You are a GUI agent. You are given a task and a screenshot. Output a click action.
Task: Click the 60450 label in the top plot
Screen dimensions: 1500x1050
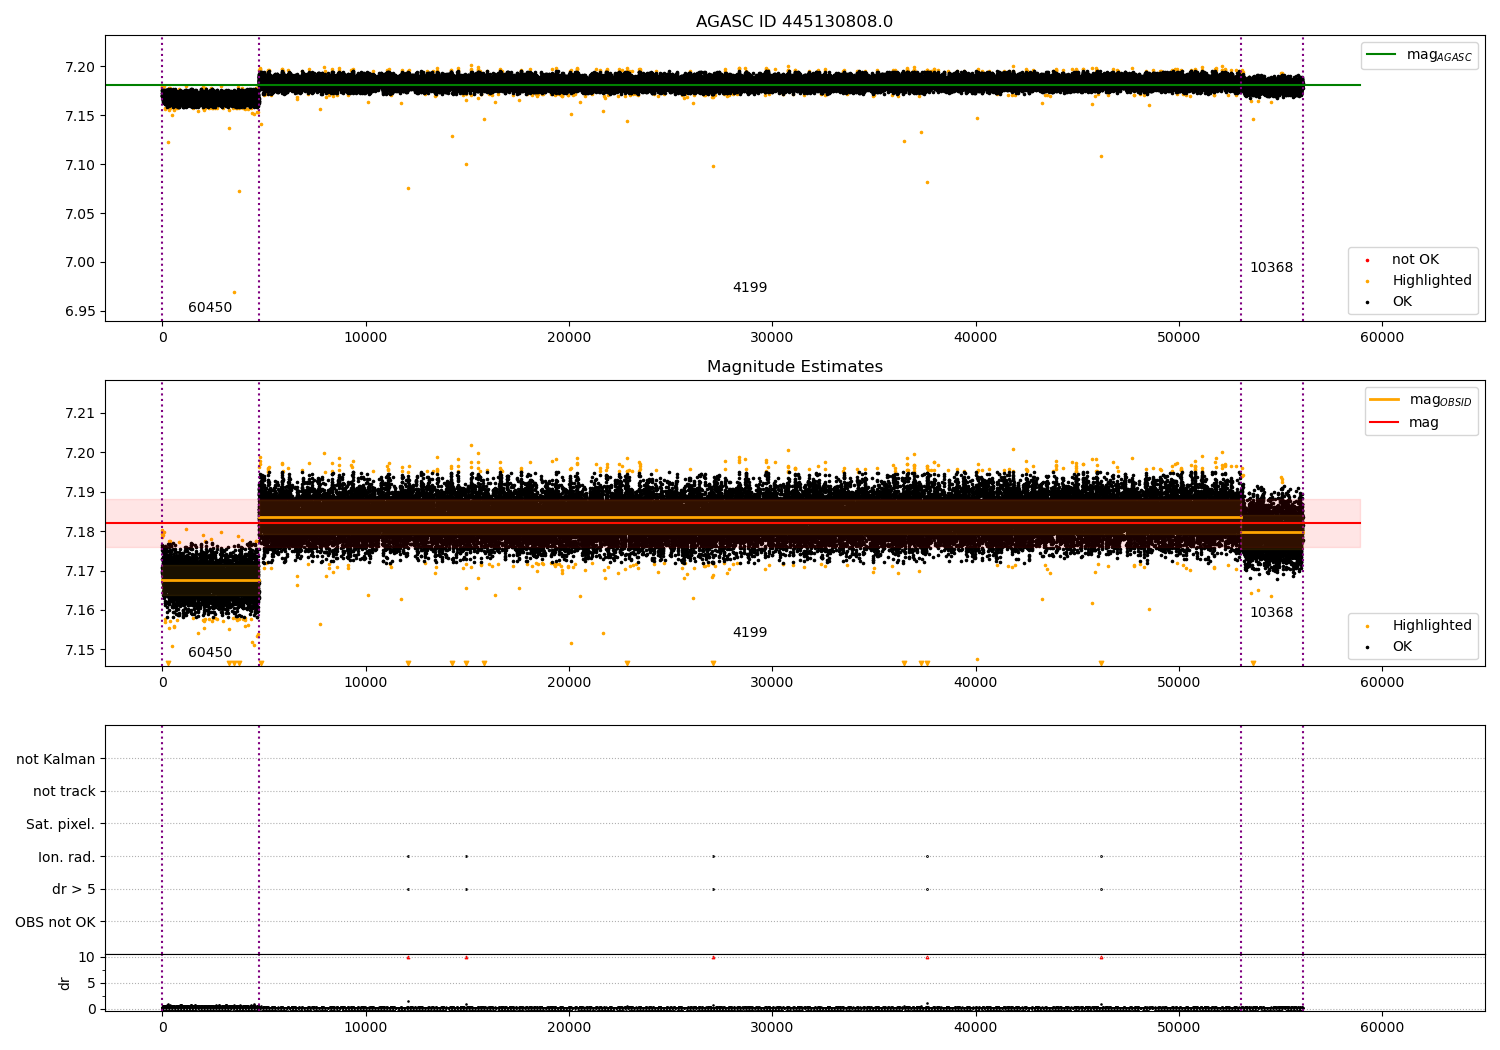point(210,308)
